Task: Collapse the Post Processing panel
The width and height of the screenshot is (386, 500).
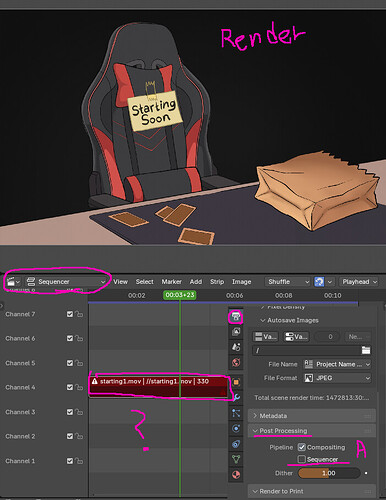Action: (x=312, y=431)
